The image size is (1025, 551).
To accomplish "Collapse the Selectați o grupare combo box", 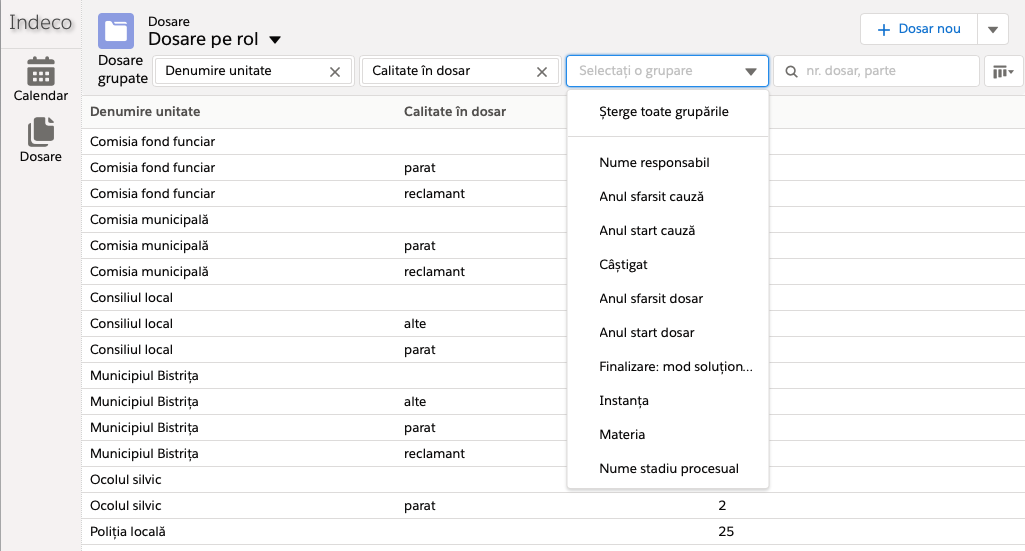I will pos(750,72).
